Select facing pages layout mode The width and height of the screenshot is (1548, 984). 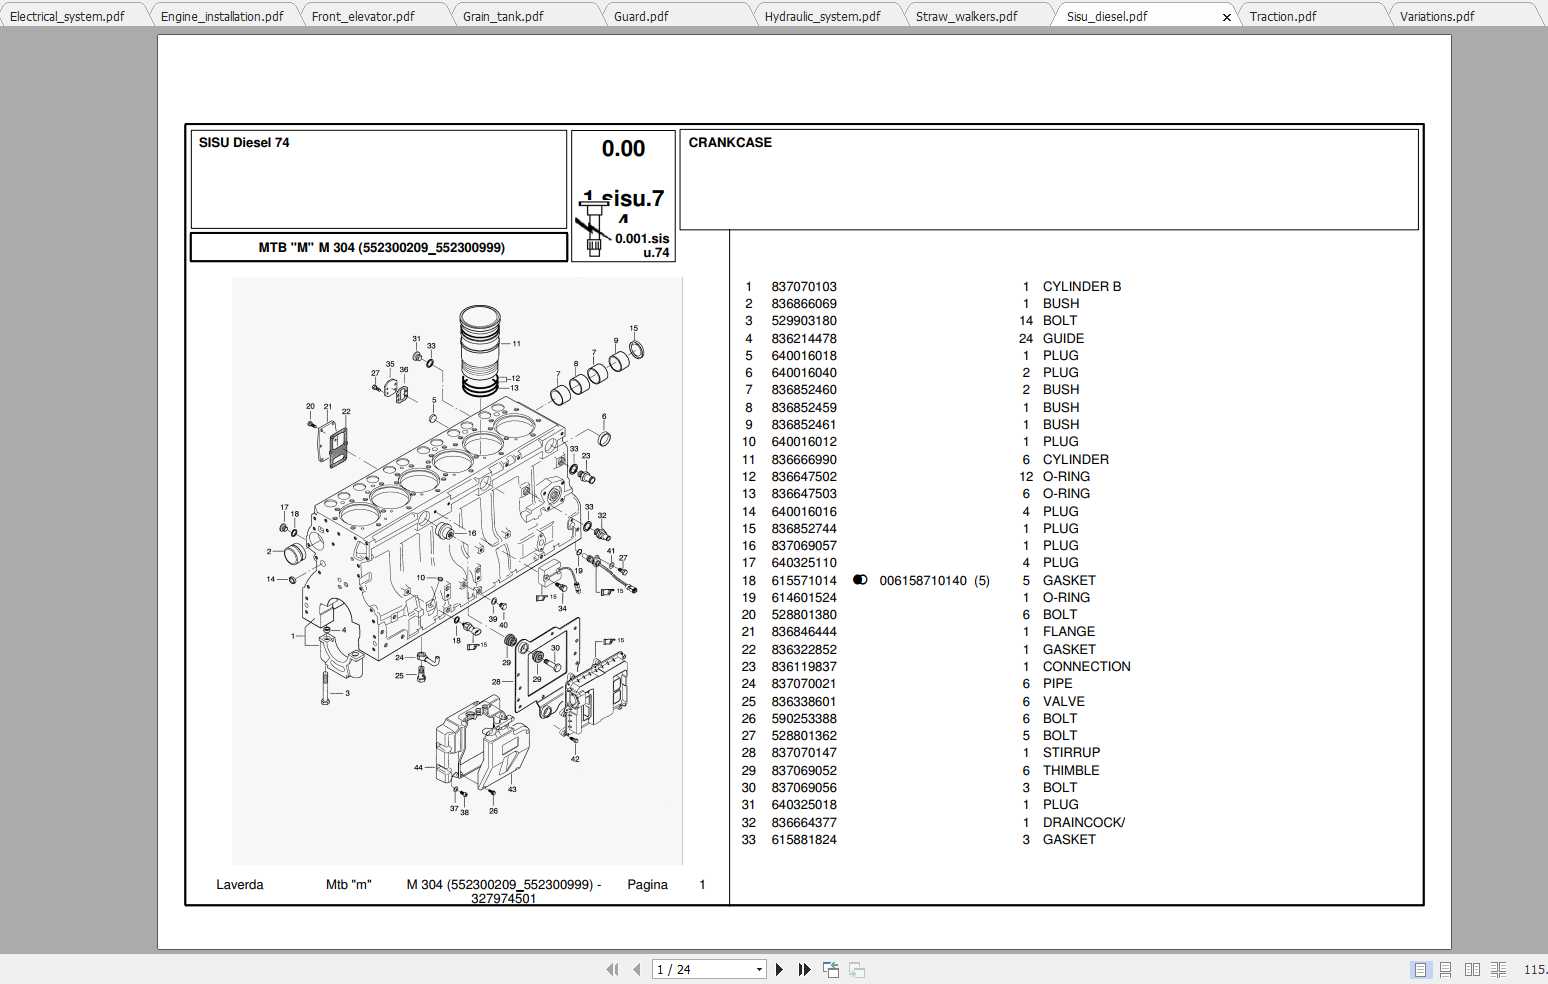pyautogui.click(x=1471, y=969)
